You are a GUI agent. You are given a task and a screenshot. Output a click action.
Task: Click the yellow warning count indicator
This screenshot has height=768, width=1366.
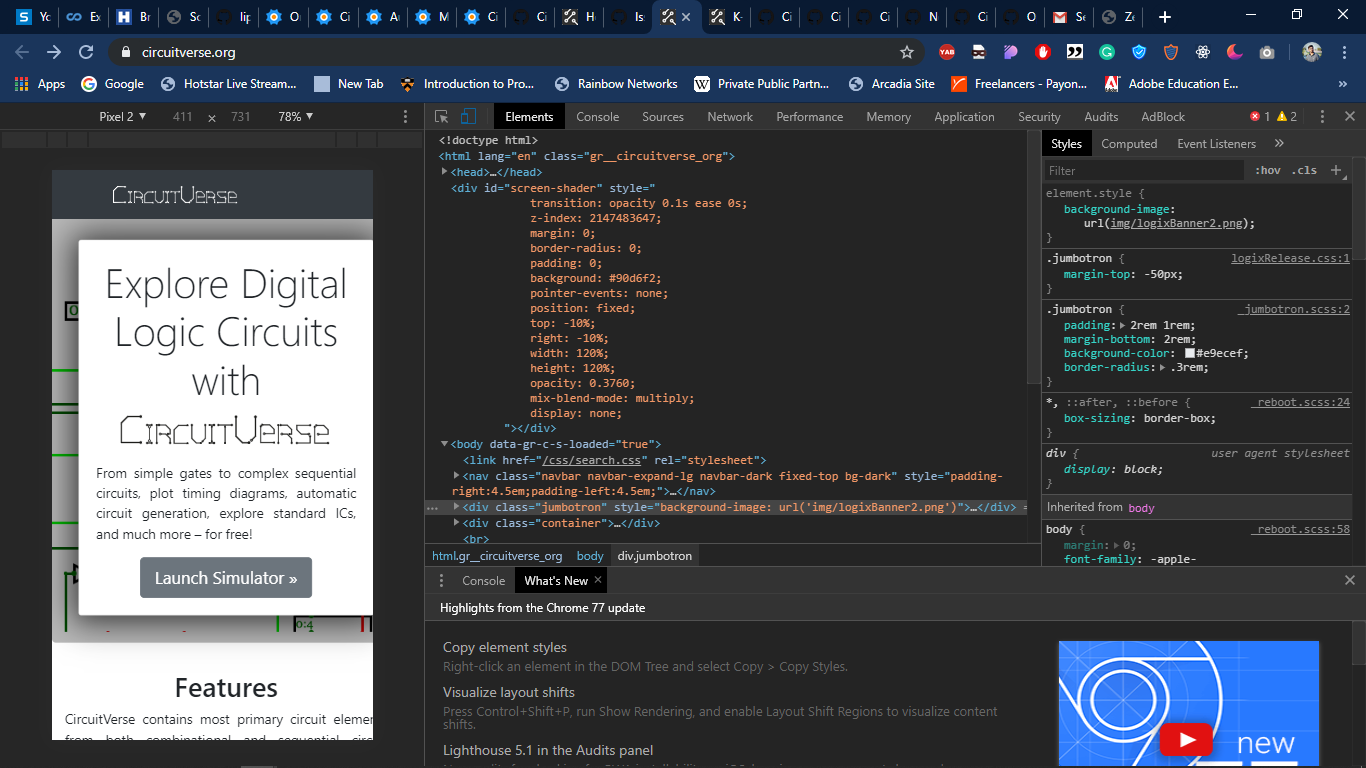[x=1287, y=117]
